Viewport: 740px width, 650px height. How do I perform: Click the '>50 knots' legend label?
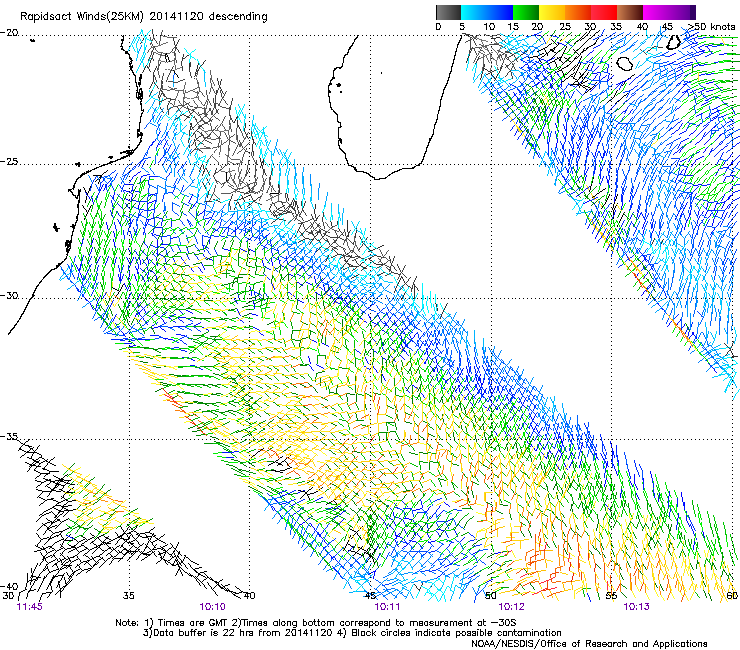pos(711,27)
